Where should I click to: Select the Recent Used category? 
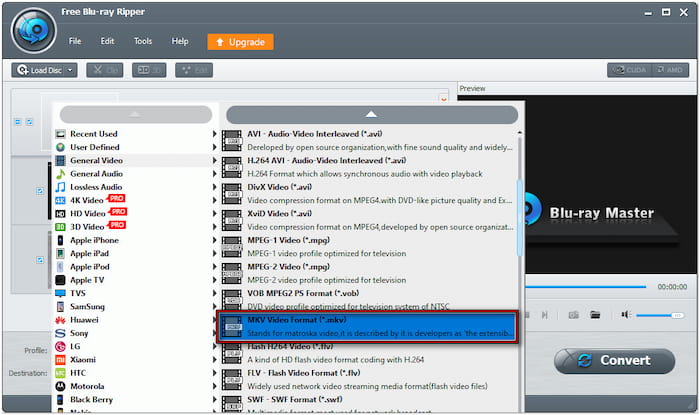point(135,134)
